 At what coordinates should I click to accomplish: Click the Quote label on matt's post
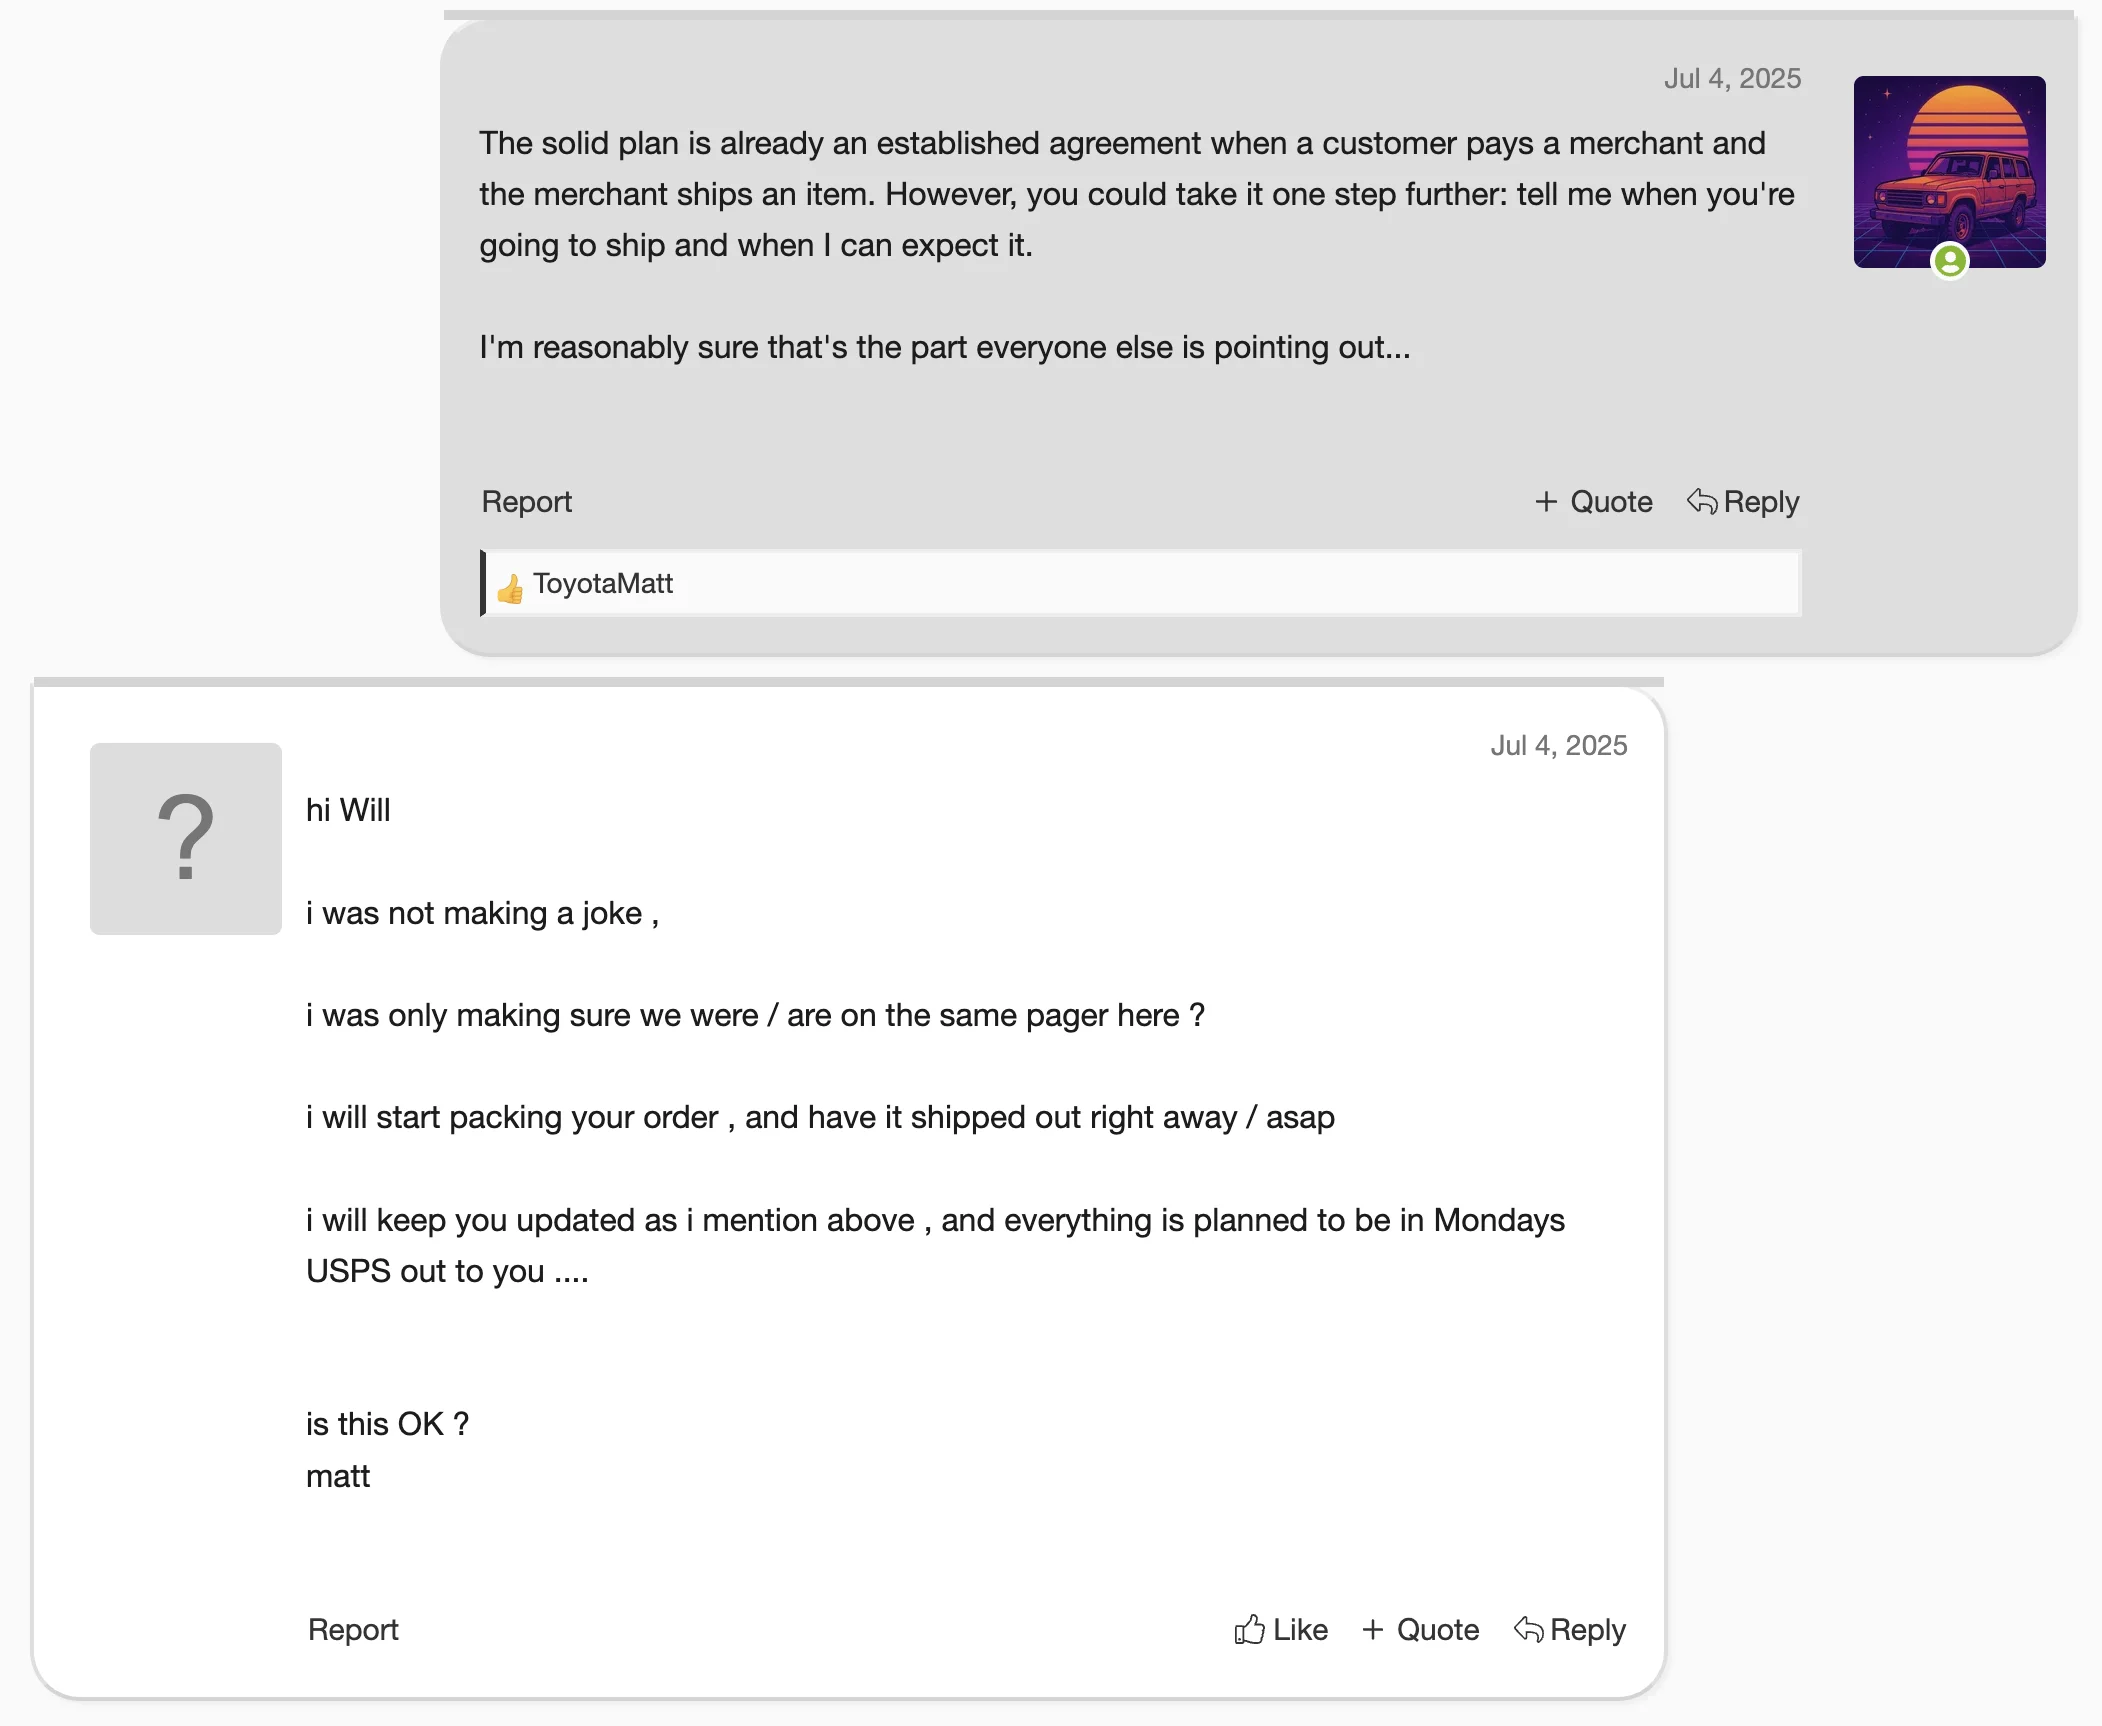coord(1438,1629)
